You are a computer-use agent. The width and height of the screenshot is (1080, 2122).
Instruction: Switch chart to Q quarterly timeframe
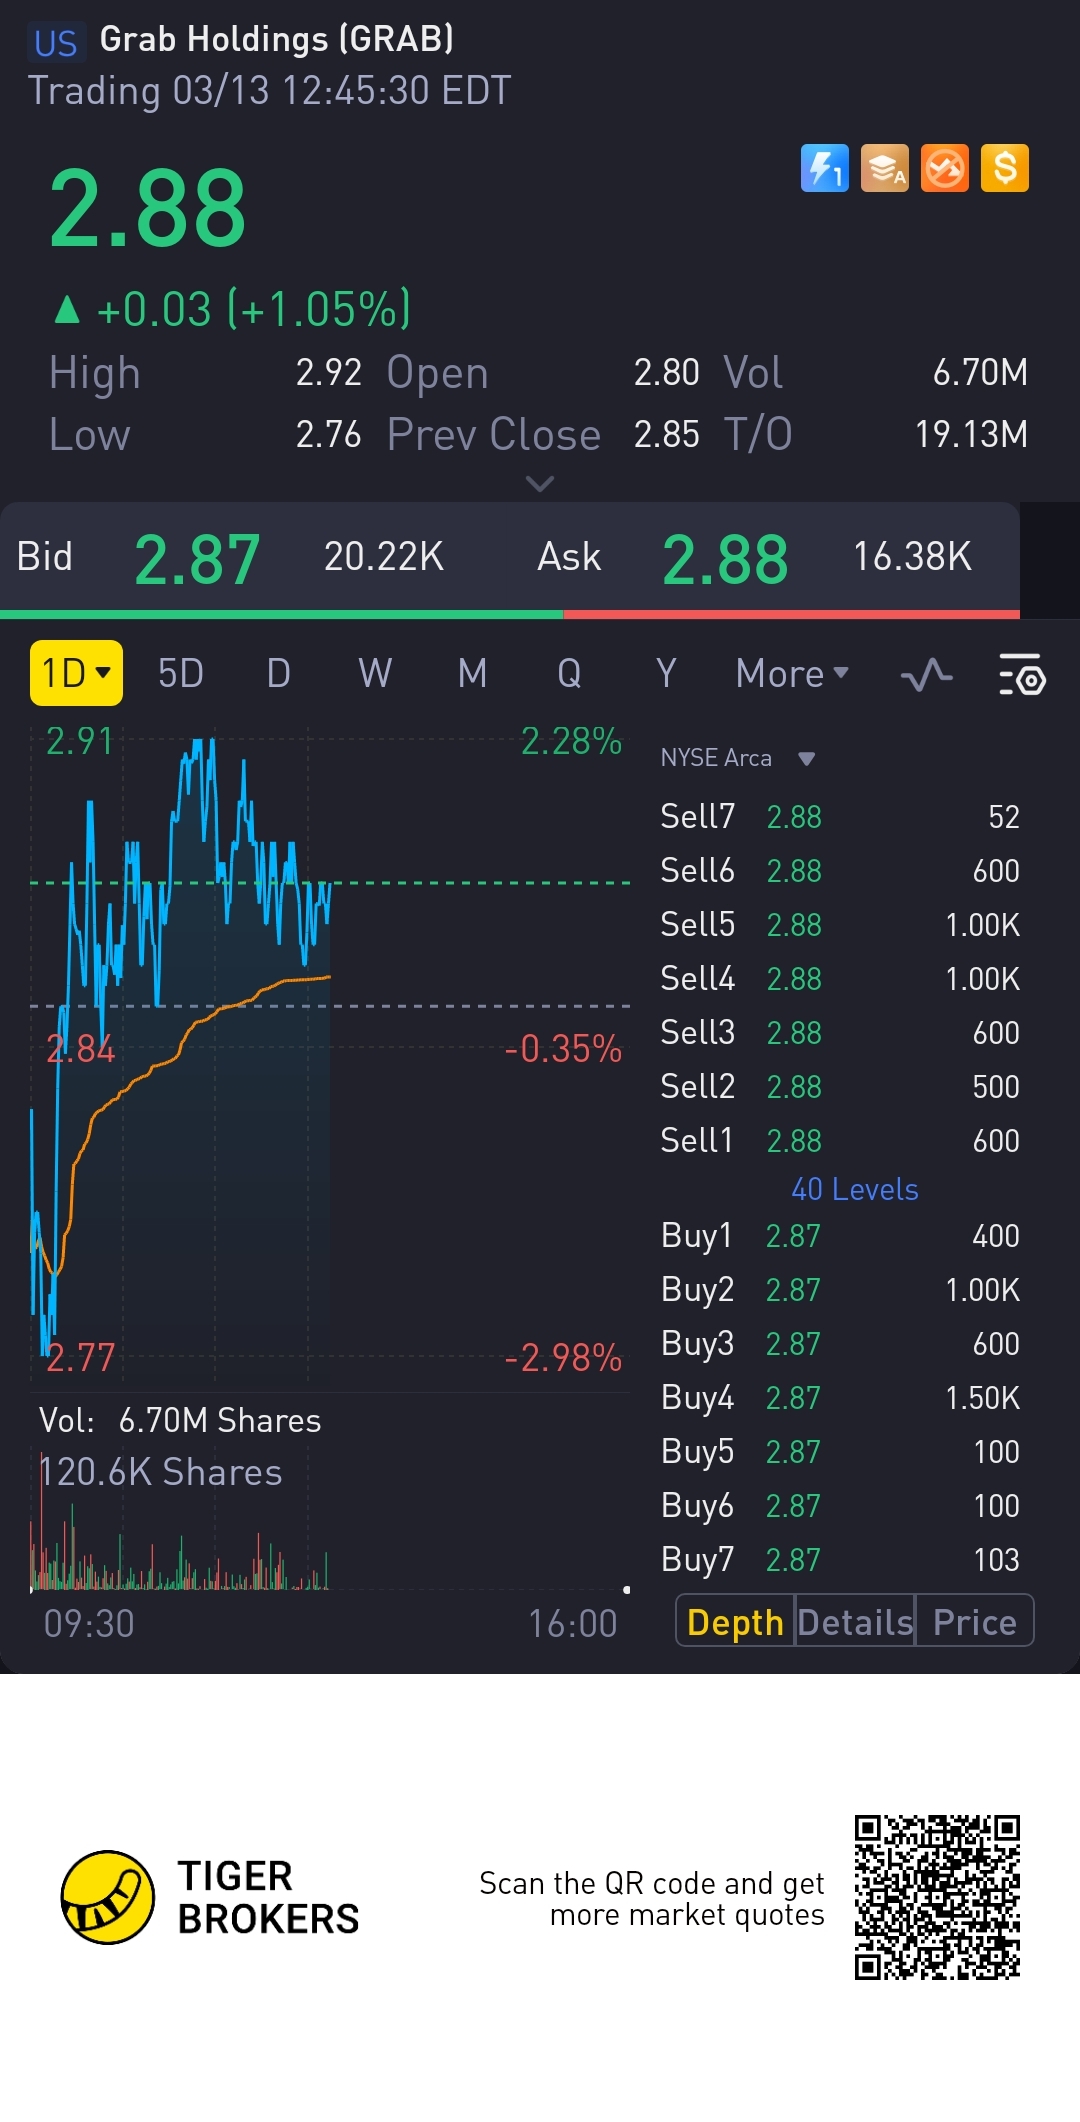569,674
